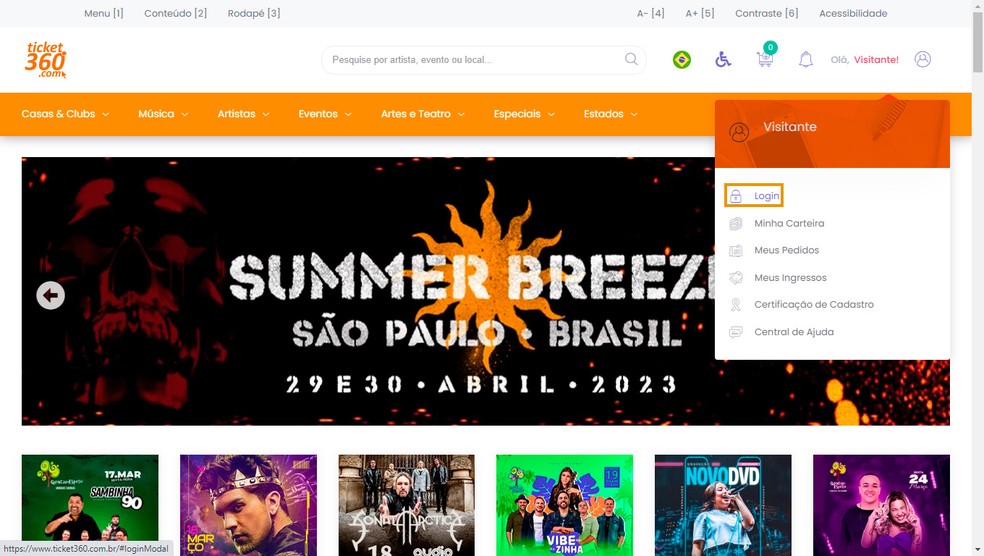Image resolution: width=984 pixels, height=556 pixels.
Task: Select Login in the visitor menu
Action: (x=754, y=195)
